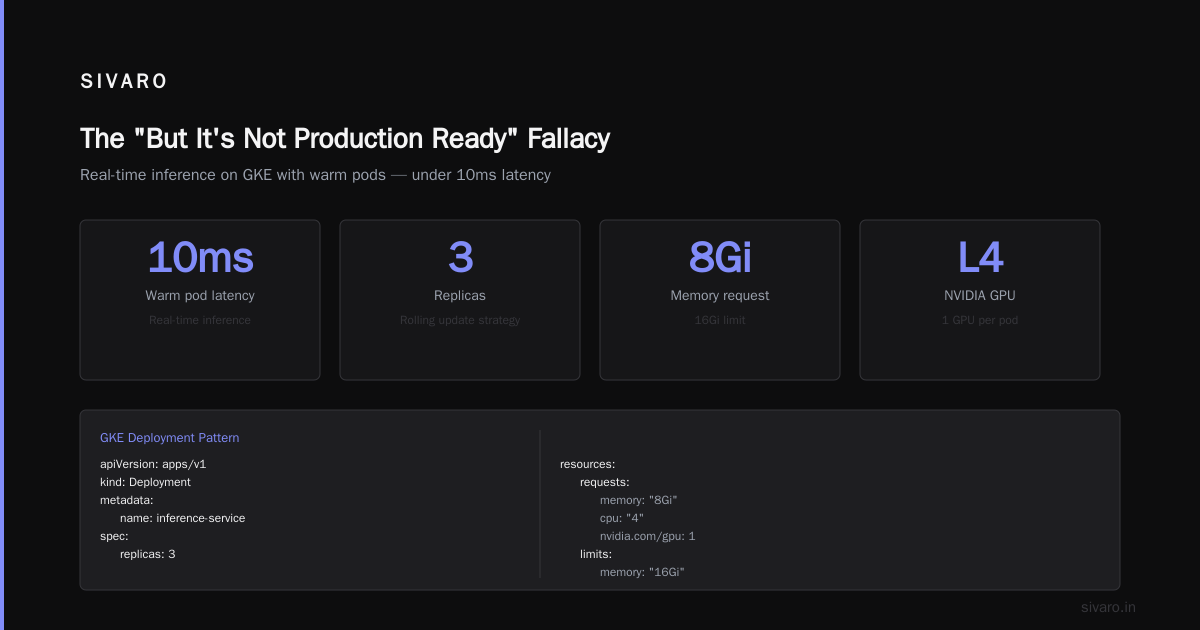Select the "Warm pod latency" label
1200x630 pixels.
click(x=200, y=296)
